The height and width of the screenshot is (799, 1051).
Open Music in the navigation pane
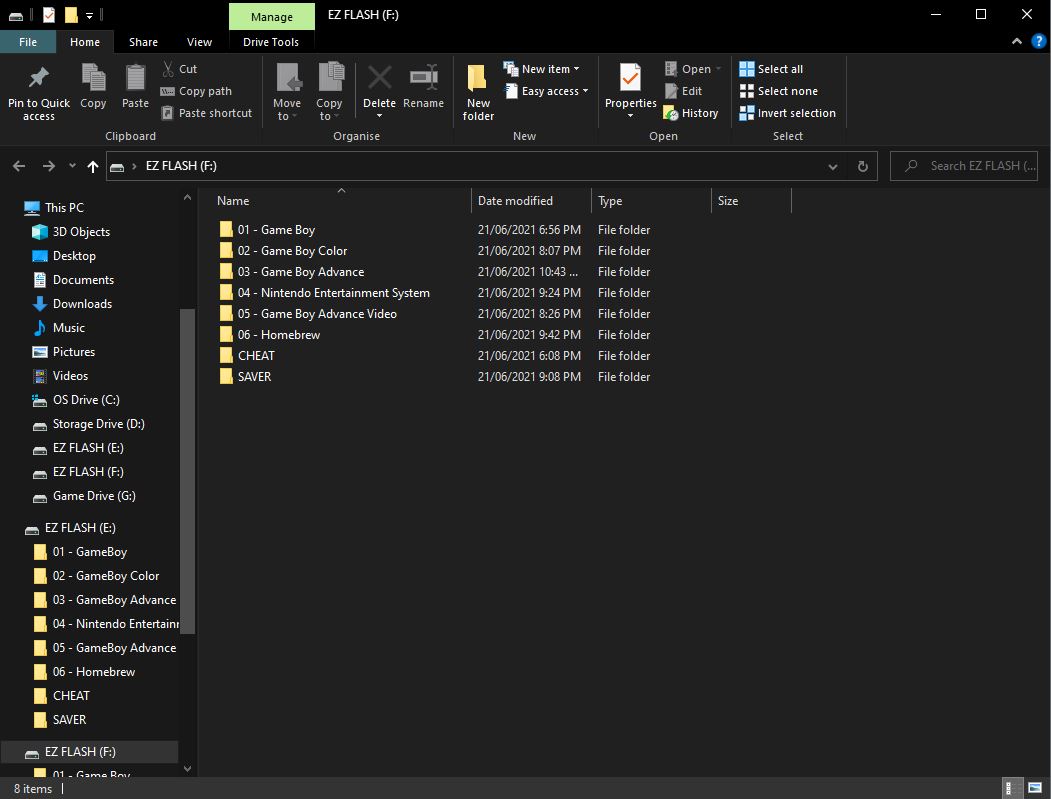(58, 328)
